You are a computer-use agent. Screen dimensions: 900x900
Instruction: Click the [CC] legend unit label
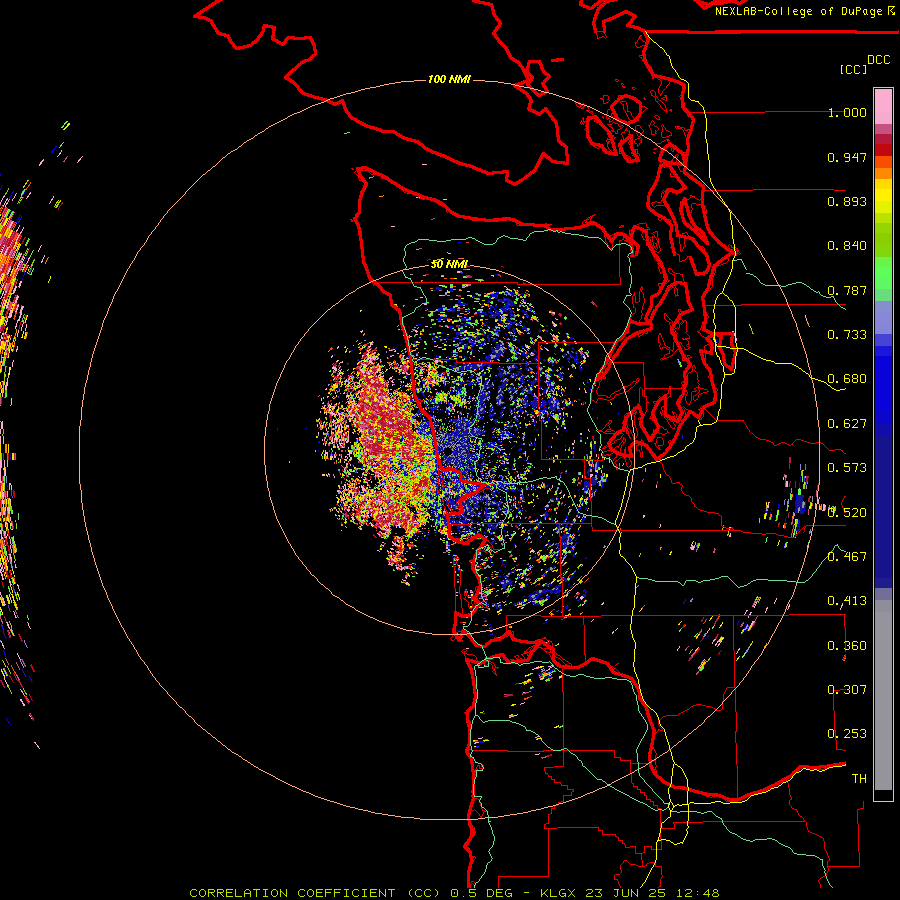853,69
